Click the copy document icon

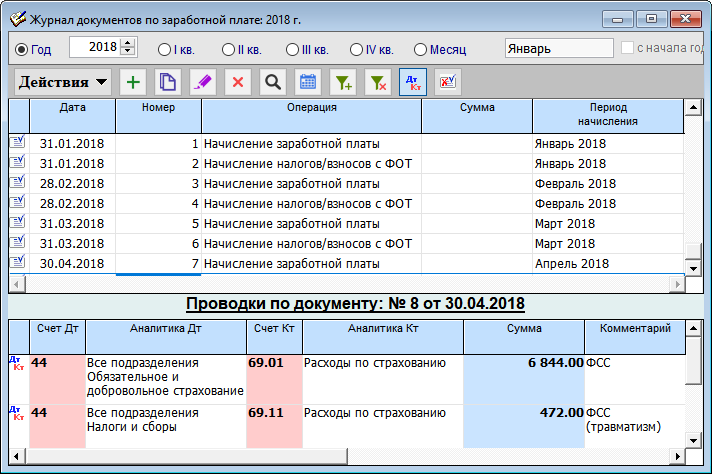168,82
